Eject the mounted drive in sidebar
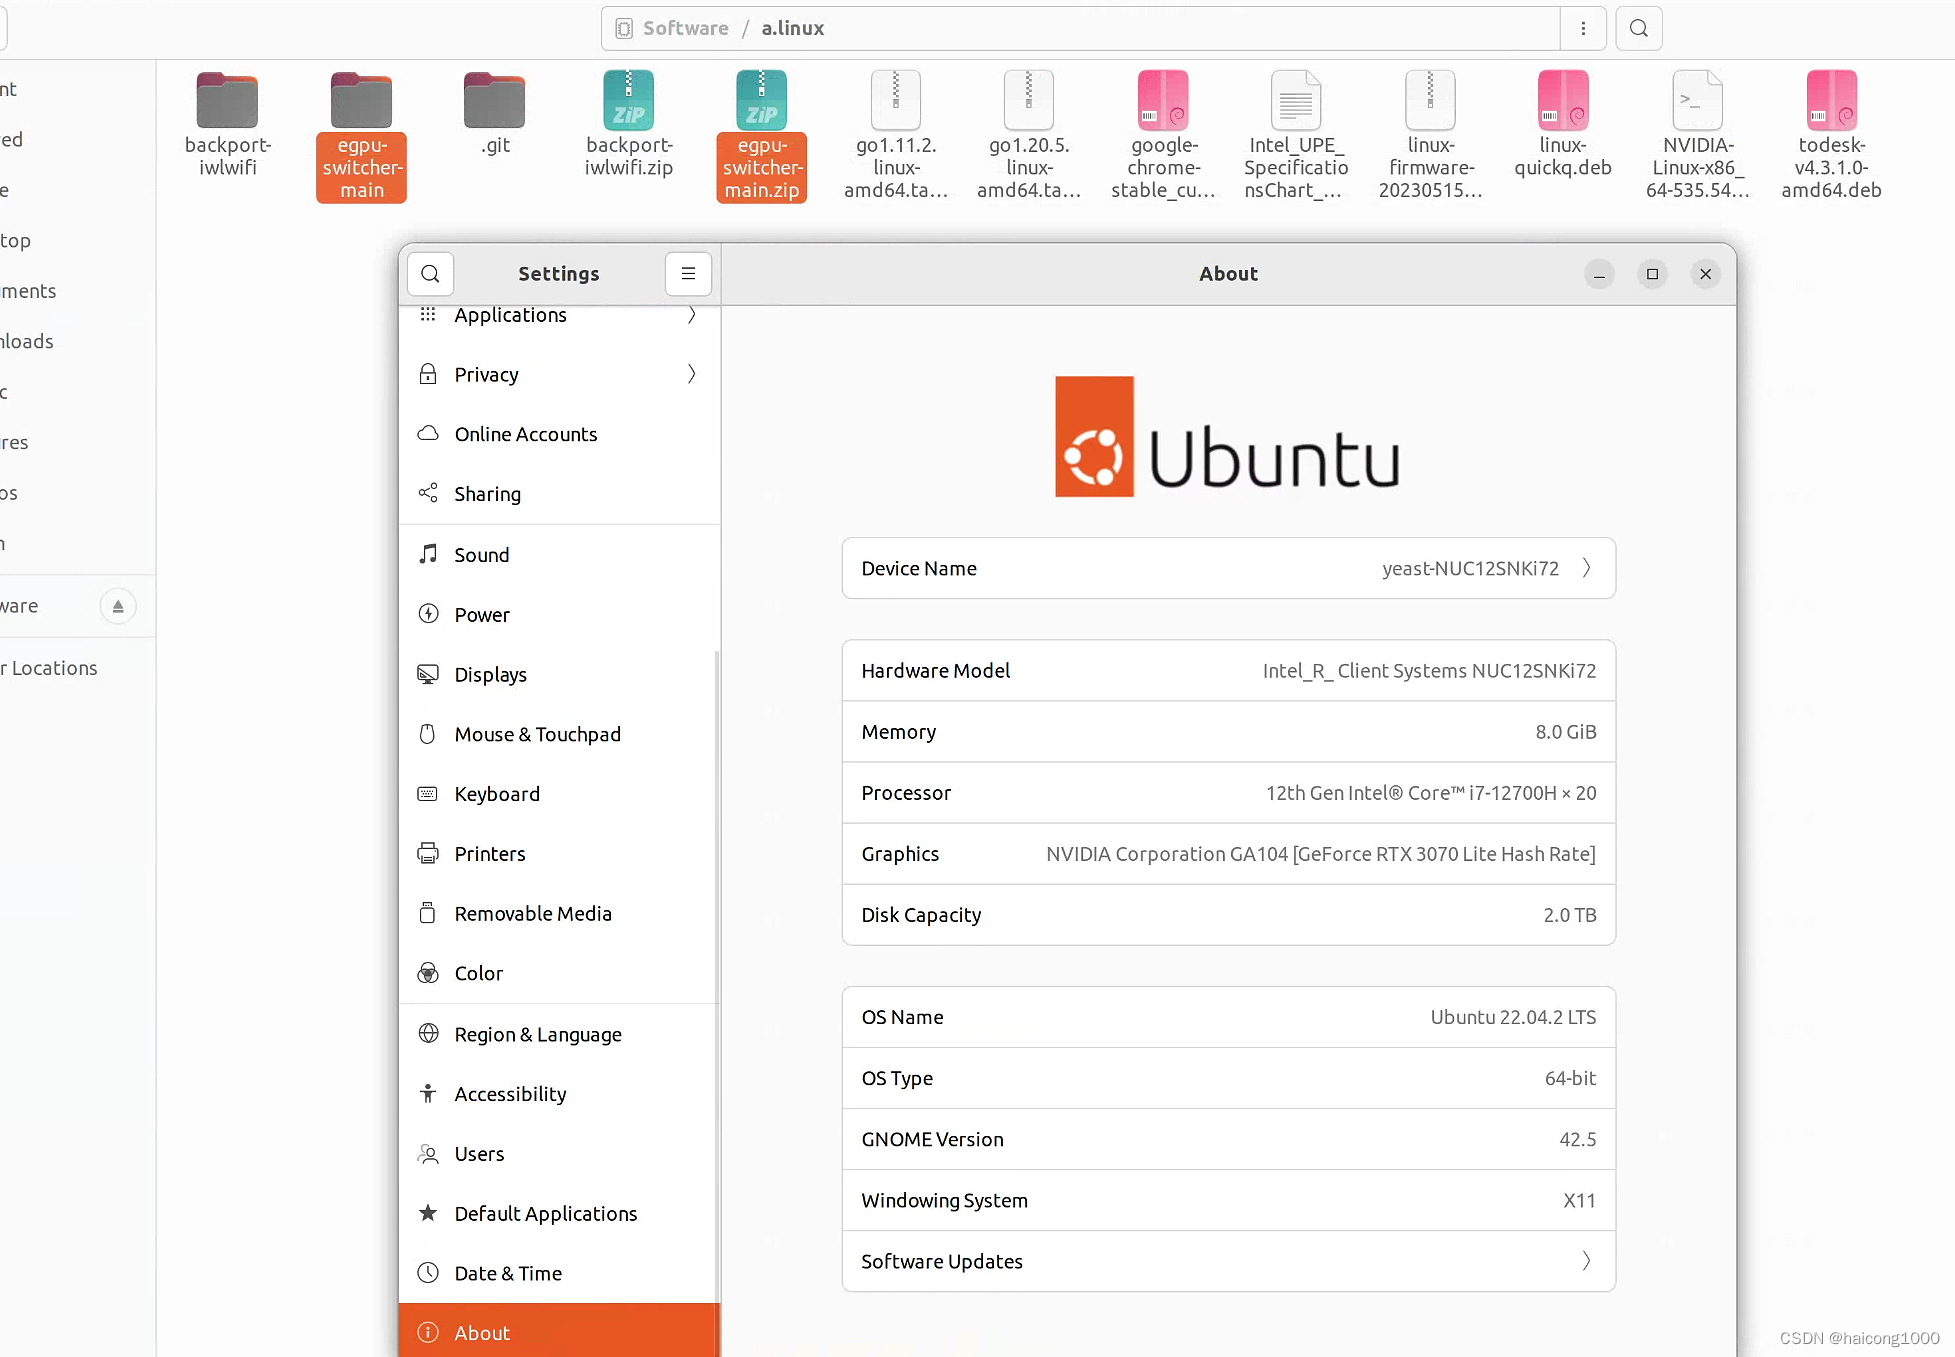Screen dimensions: 1955x1357 point(118,606)
